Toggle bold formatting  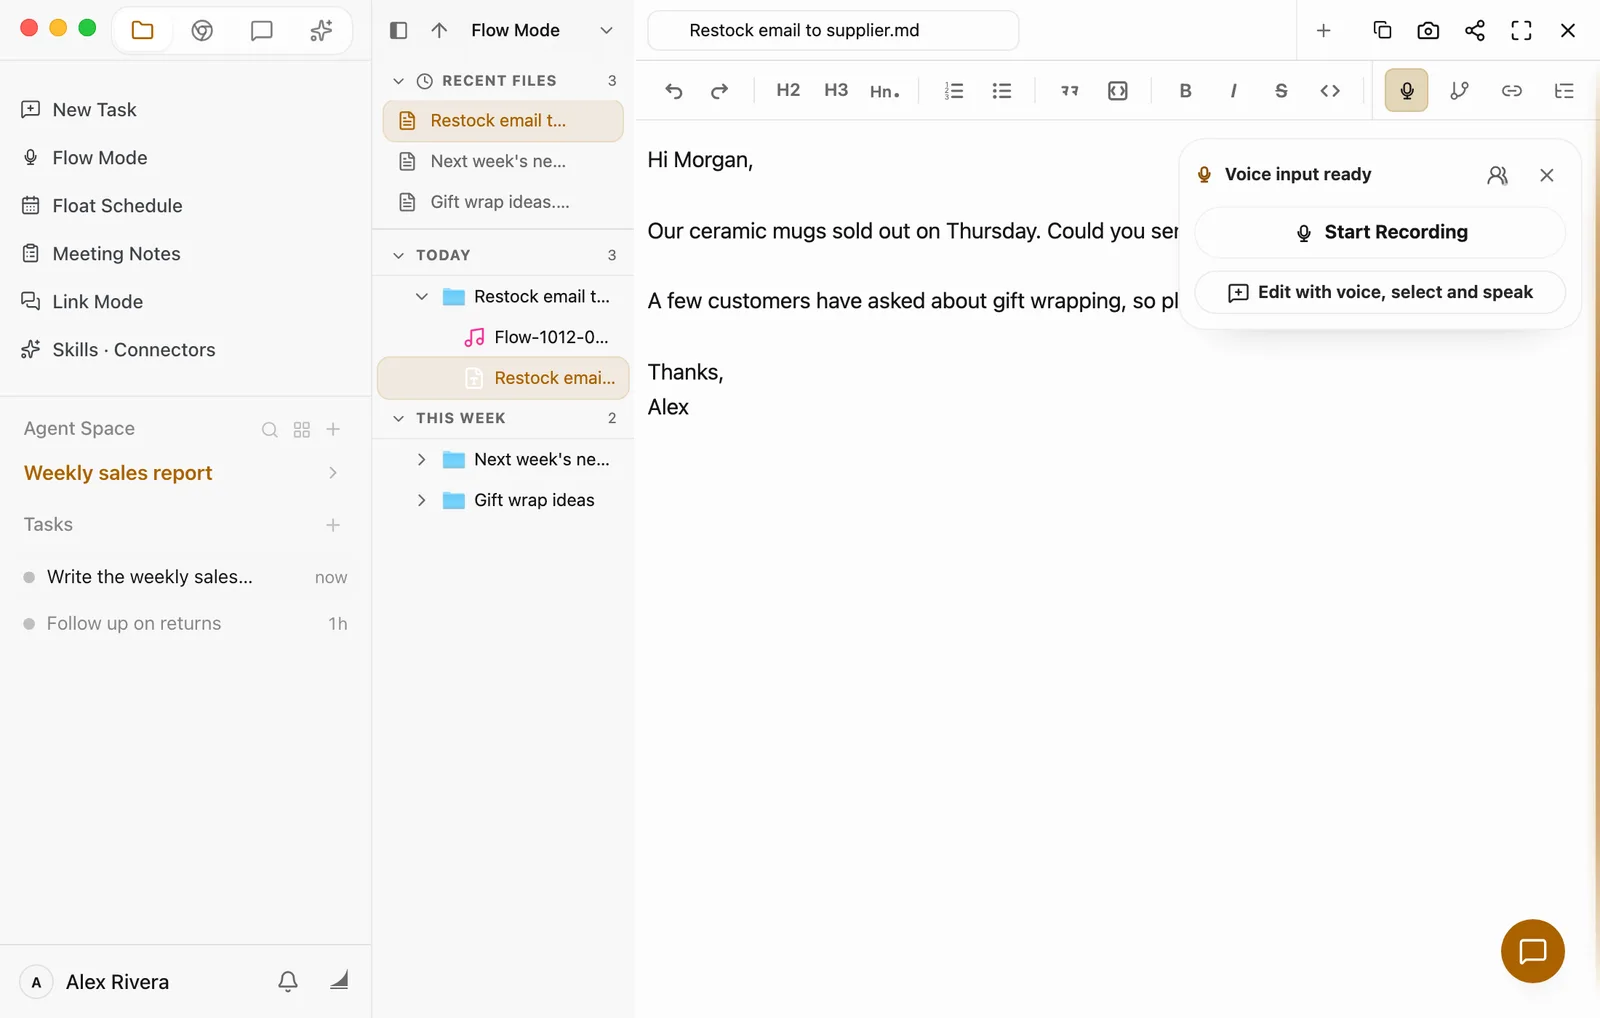1185,91
